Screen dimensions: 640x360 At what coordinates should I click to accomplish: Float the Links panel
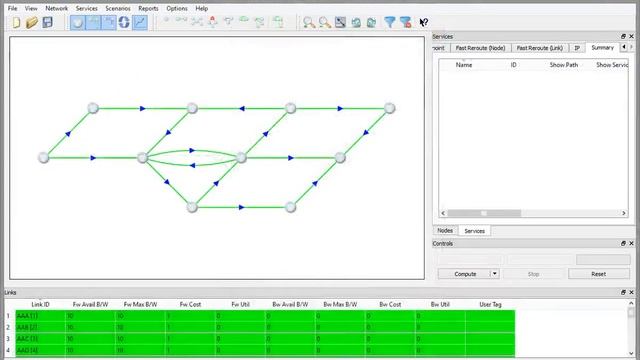pyautogui.click(x=623, y=292)
